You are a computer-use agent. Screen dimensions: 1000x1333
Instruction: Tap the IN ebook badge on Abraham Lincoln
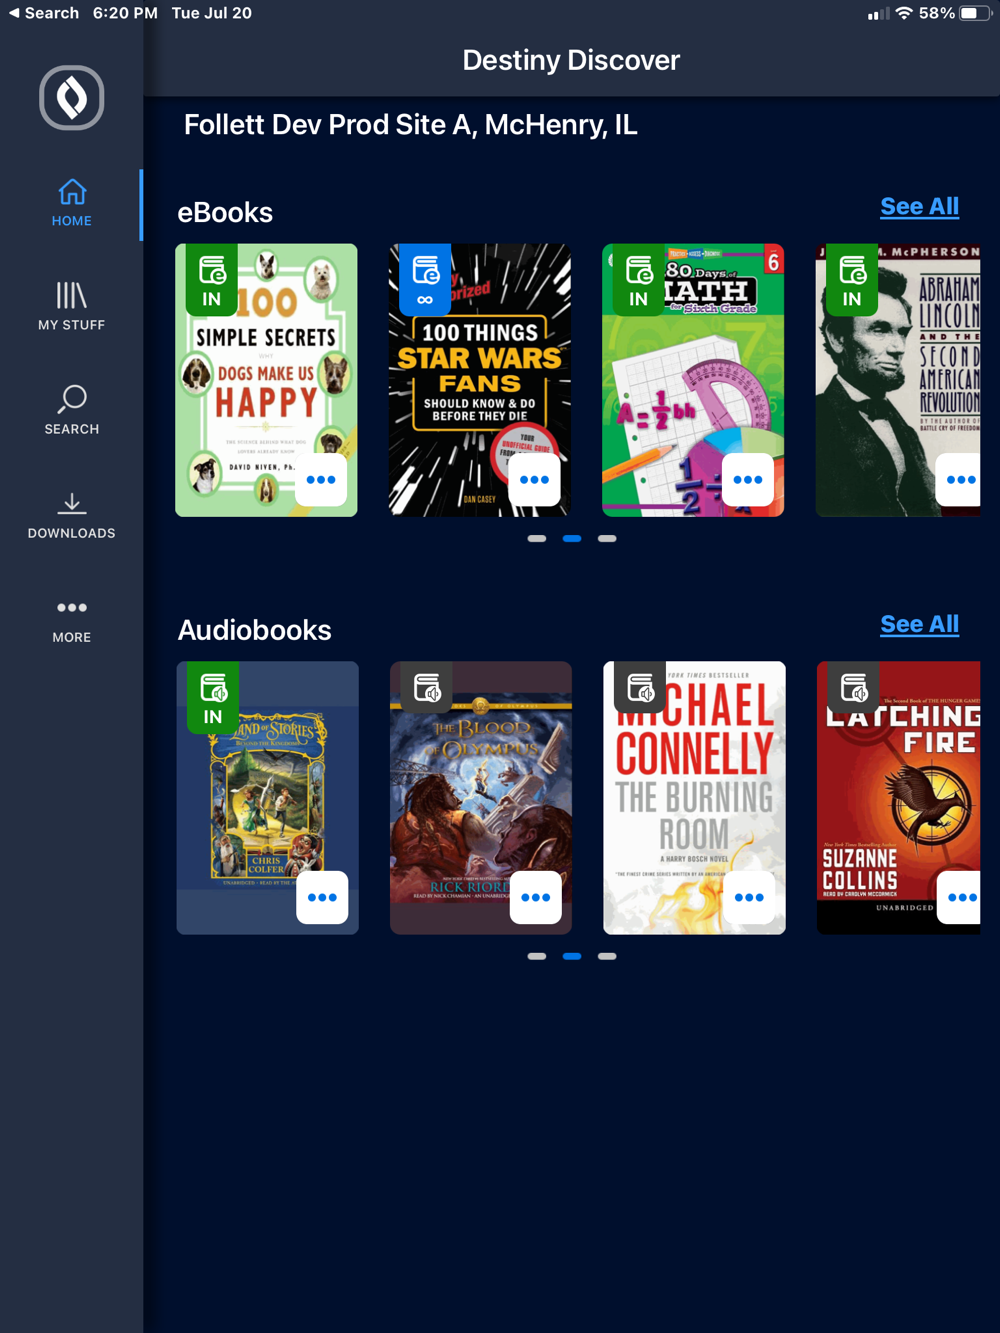tap(852, 280)
